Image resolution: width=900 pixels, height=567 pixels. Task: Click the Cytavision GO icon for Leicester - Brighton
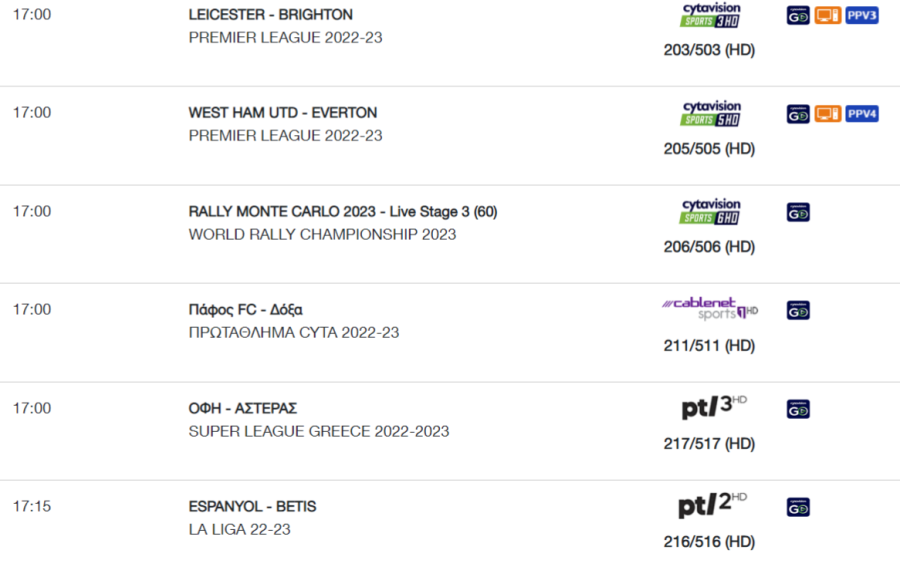click(798, 15)
